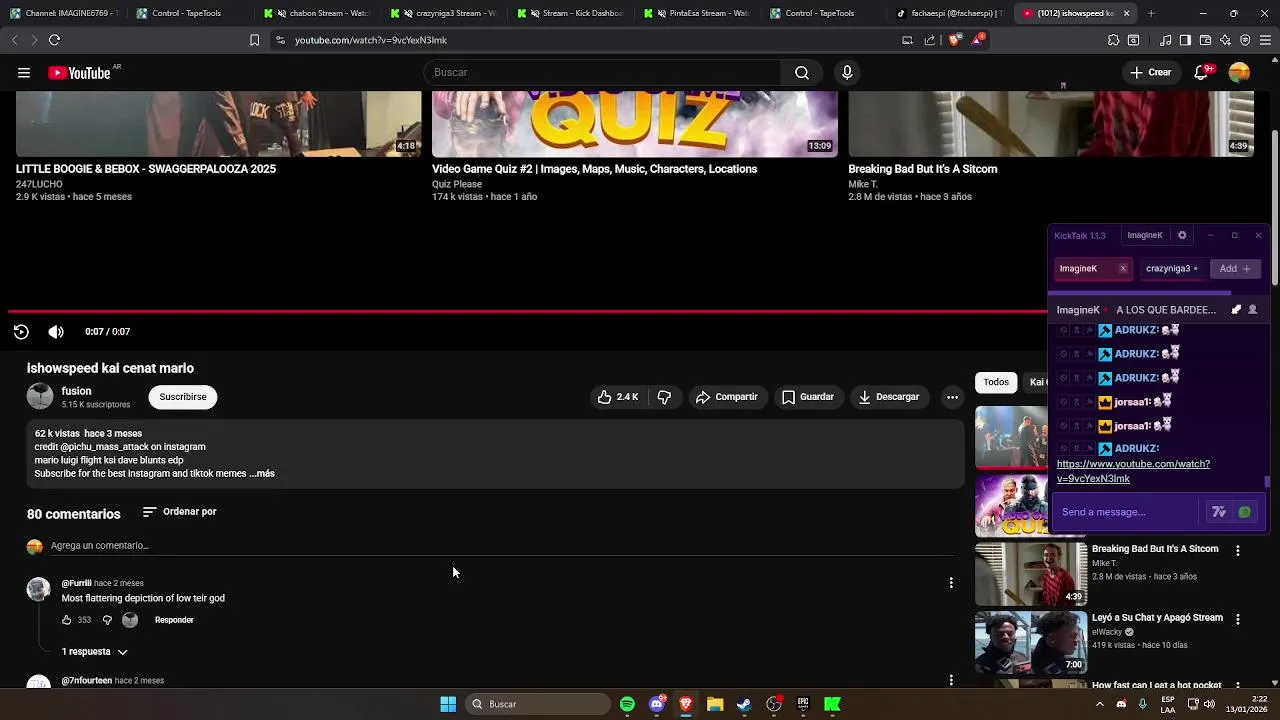The image size is (1280, 720).
Task: Add a new KickTalk chatroom
Action: pos(1234,268)
